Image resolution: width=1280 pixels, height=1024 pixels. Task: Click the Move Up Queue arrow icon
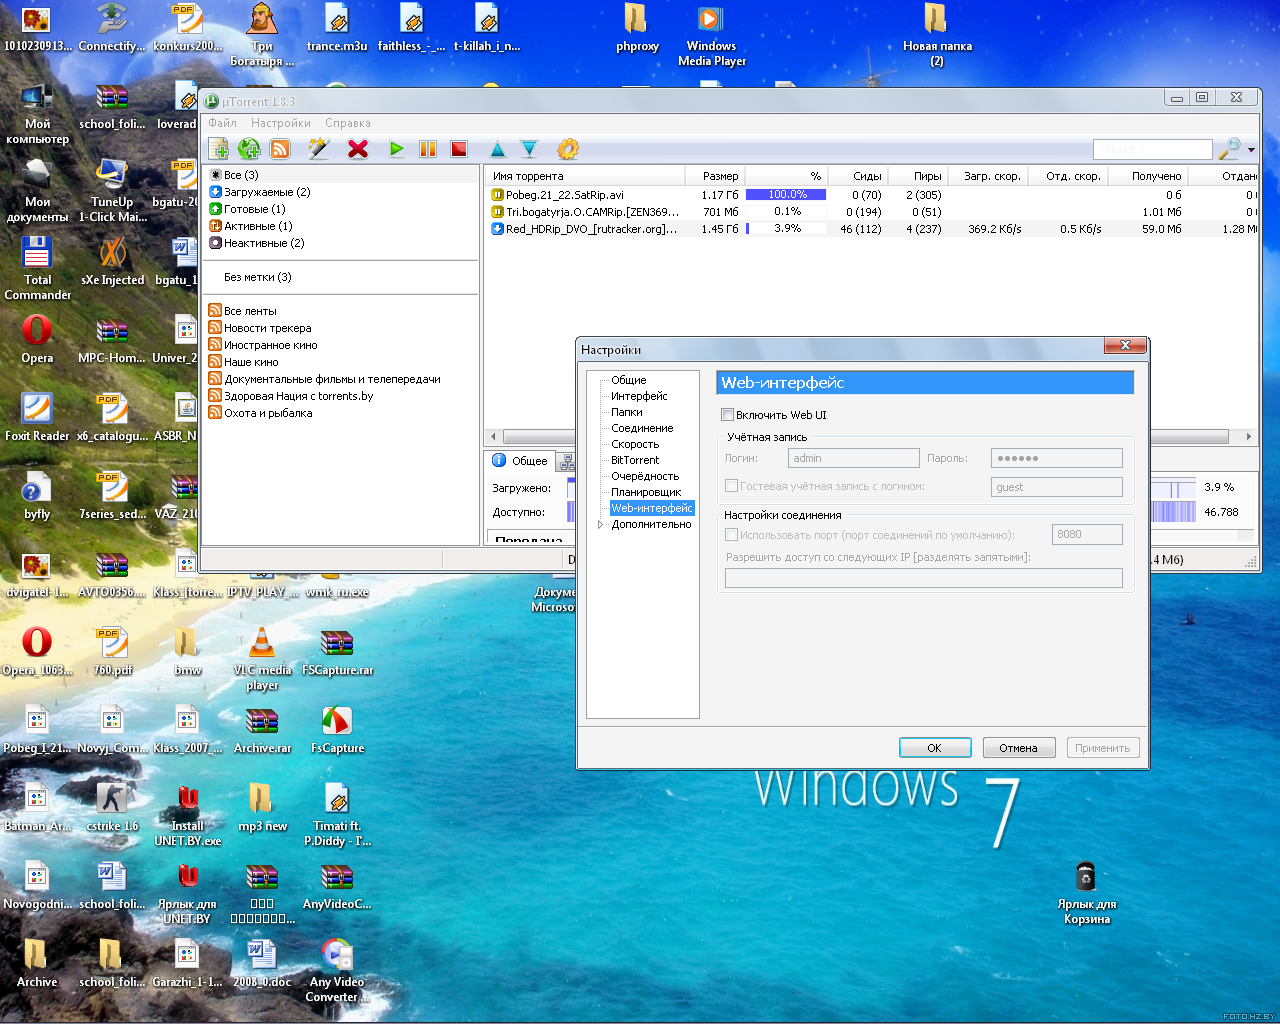pos(498,149)
